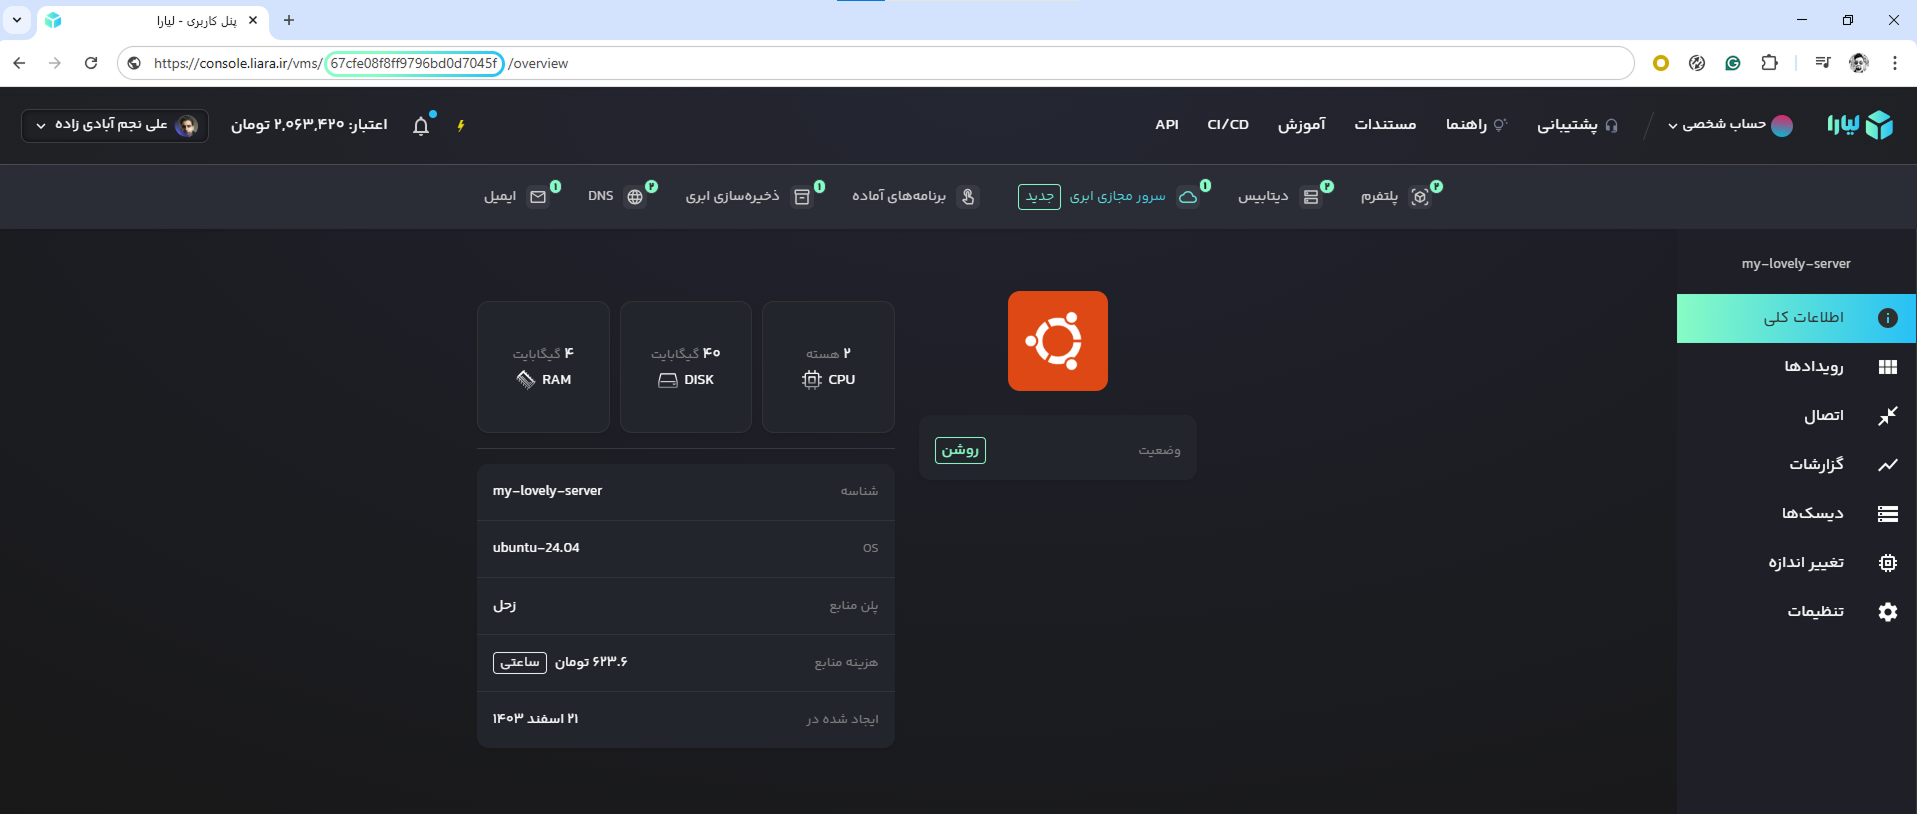Click the ساعتی (hourly) badge
The width and height of the screenshot is (1917, 814).
coord(519,663)
